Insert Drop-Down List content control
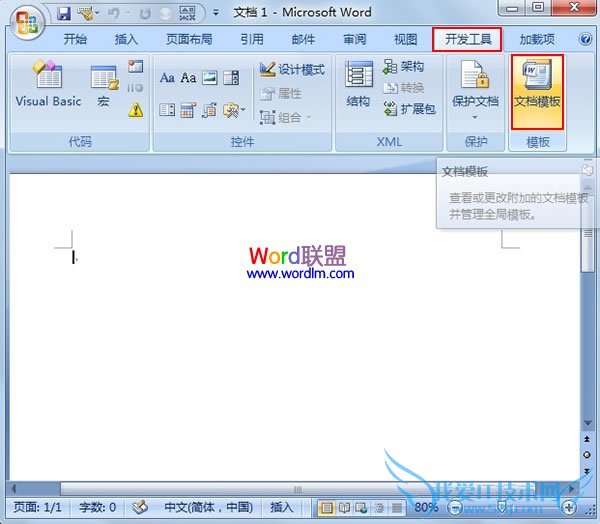This screenshot has height=524, width=600. (167, 110)
